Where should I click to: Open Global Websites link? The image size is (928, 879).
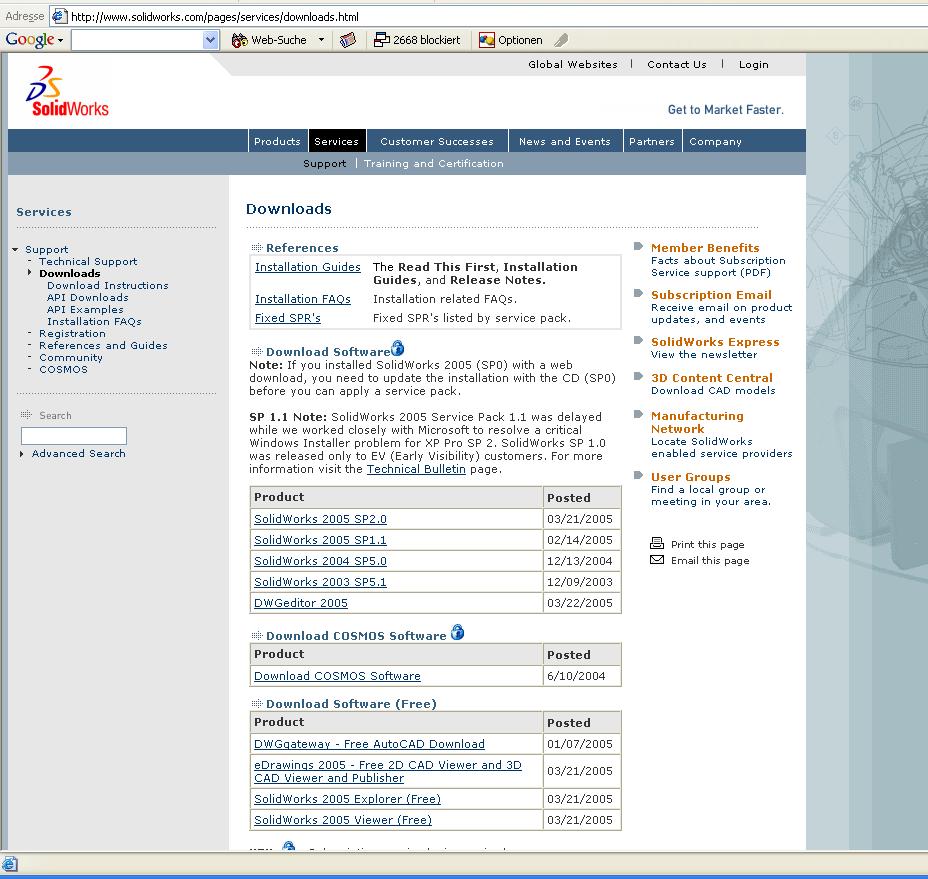573,65
